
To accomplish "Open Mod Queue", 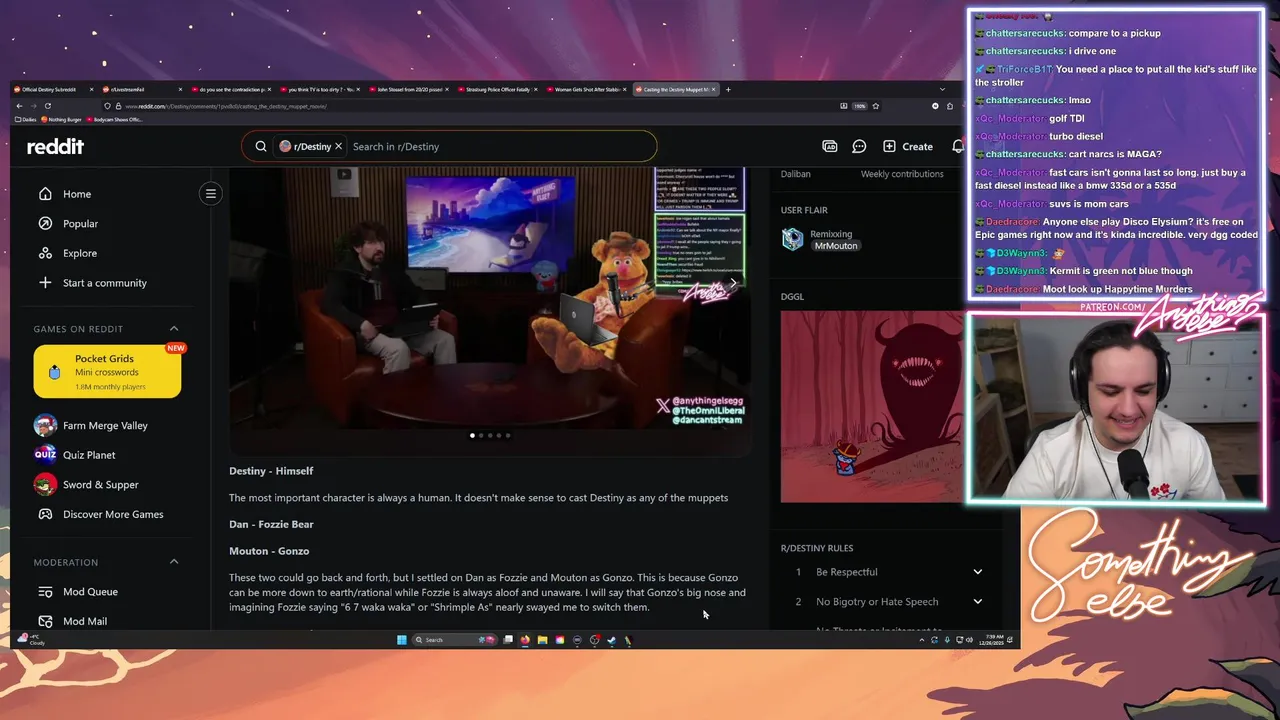I will tap(90, 592).
